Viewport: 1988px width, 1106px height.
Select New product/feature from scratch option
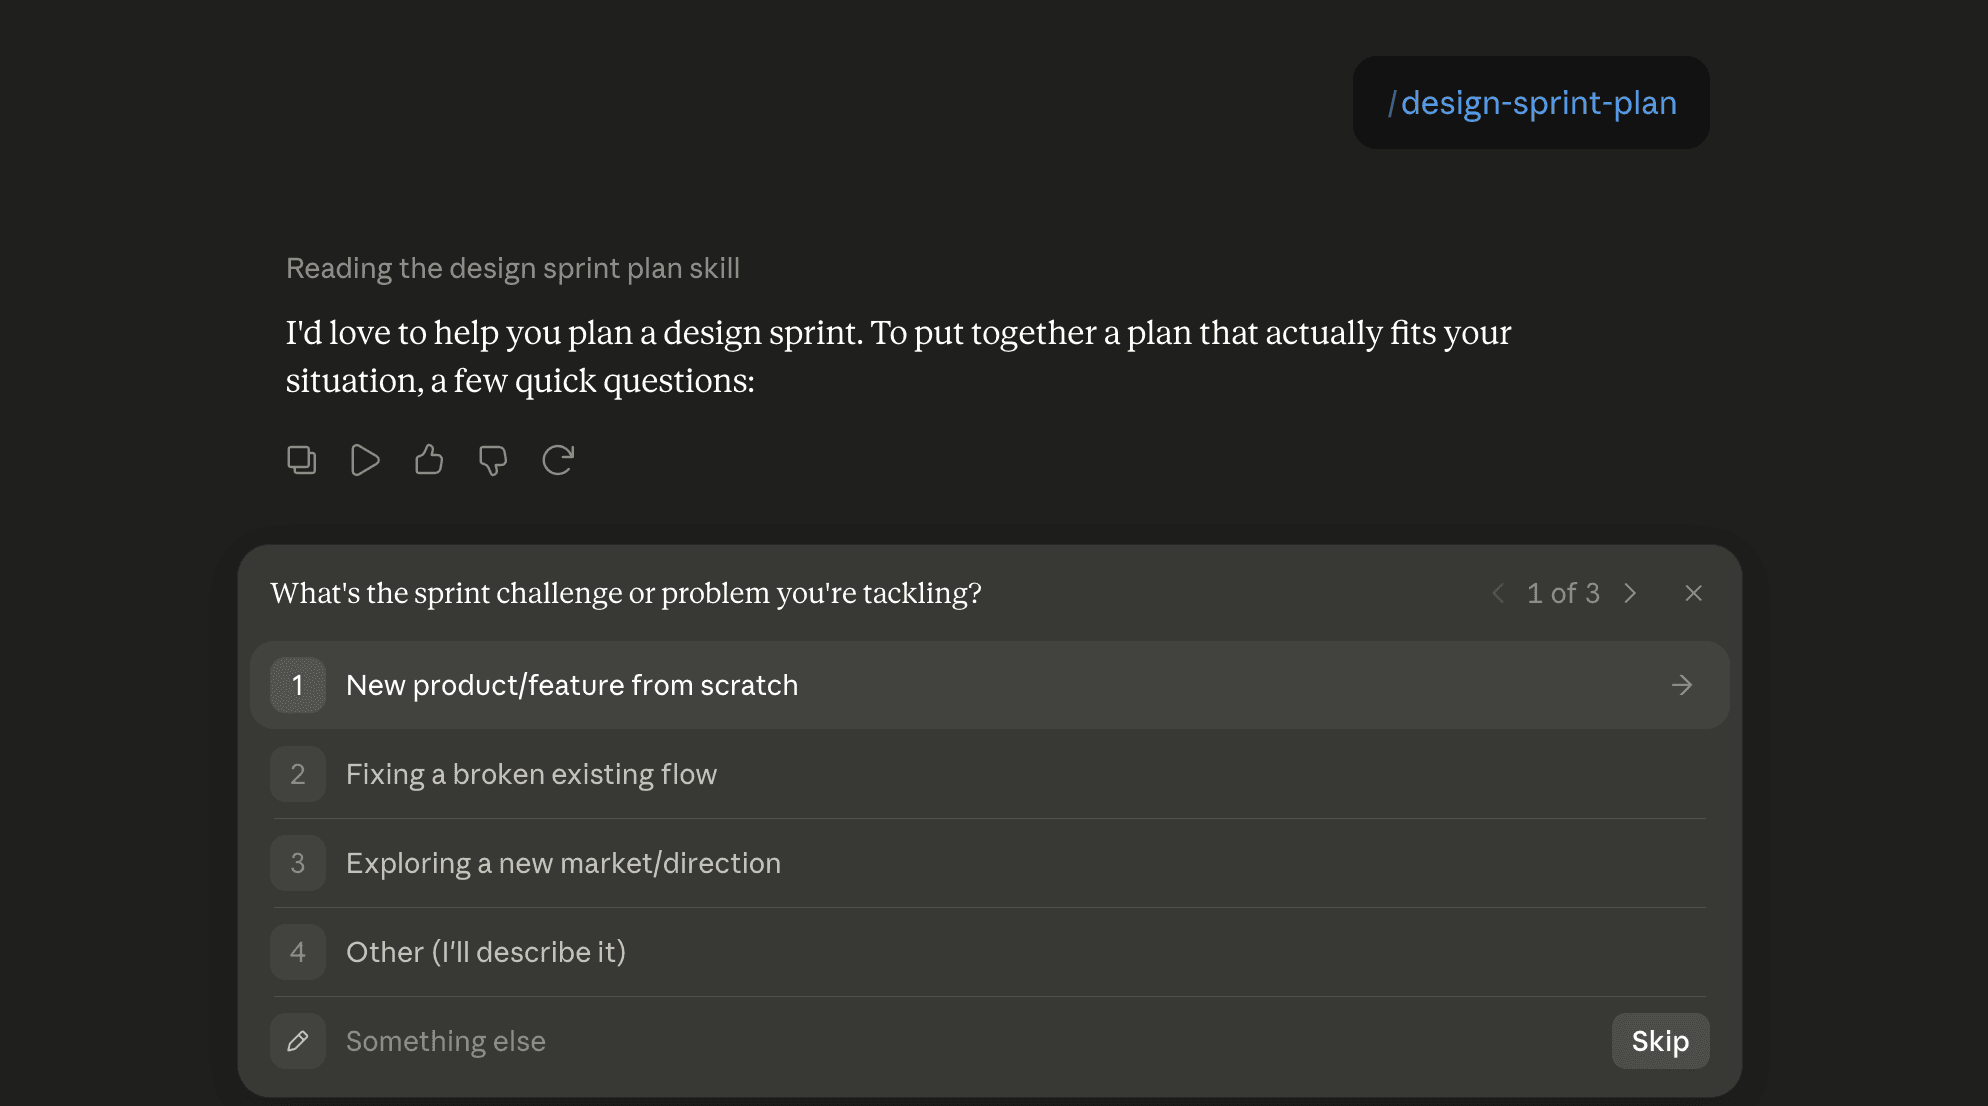coord(989,685)
